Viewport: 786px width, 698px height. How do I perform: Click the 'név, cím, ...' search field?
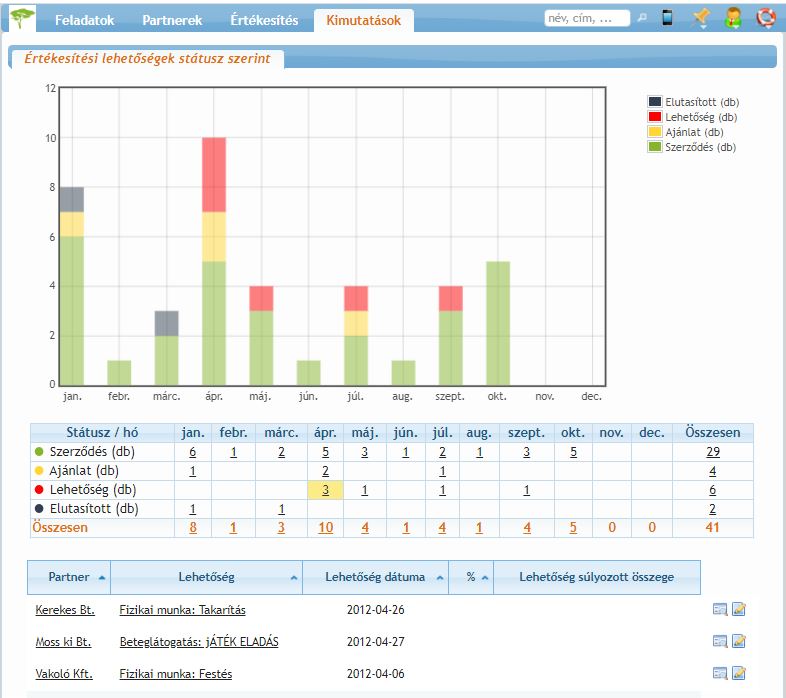point(587,18)
